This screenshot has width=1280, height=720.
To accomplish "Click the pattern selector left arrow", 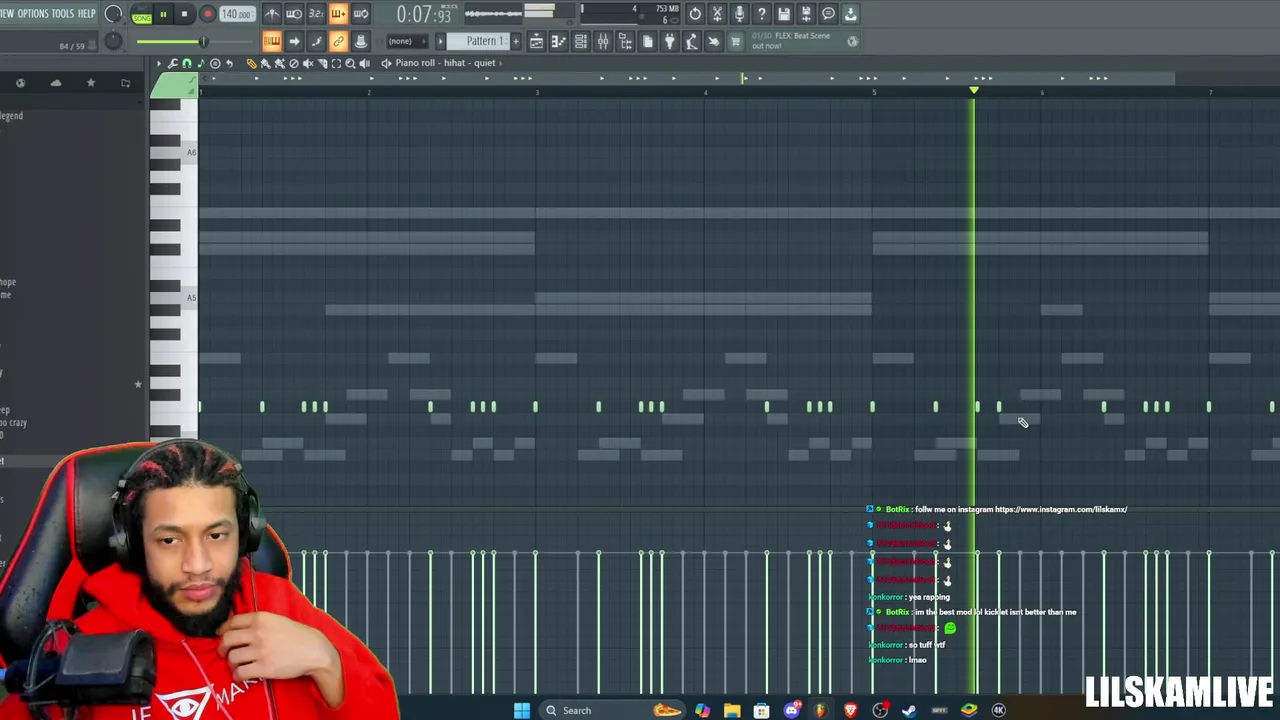I will click(x=440, y=41).
